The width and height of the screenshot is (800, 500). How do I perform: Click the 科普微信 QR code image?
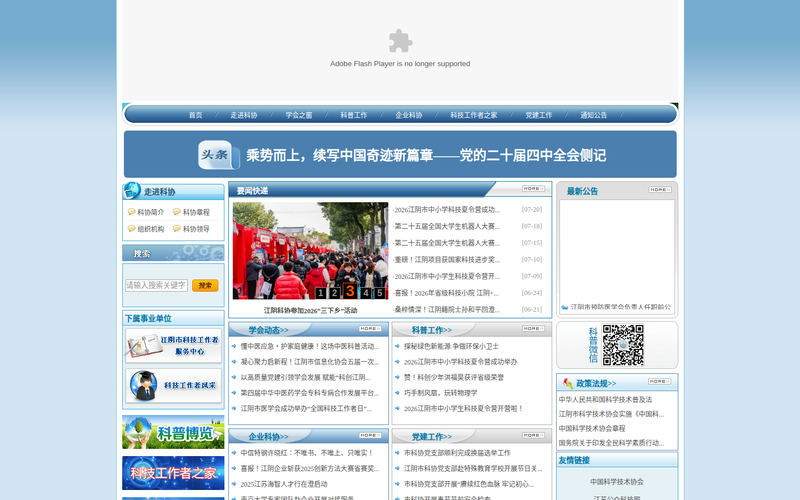[623, 345]
